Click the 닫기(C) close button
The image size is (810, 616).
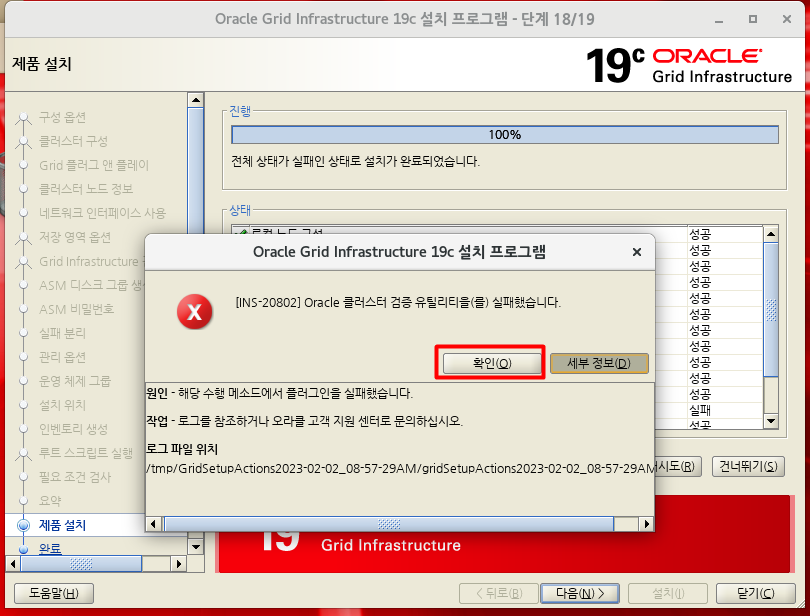coord(755,593)
